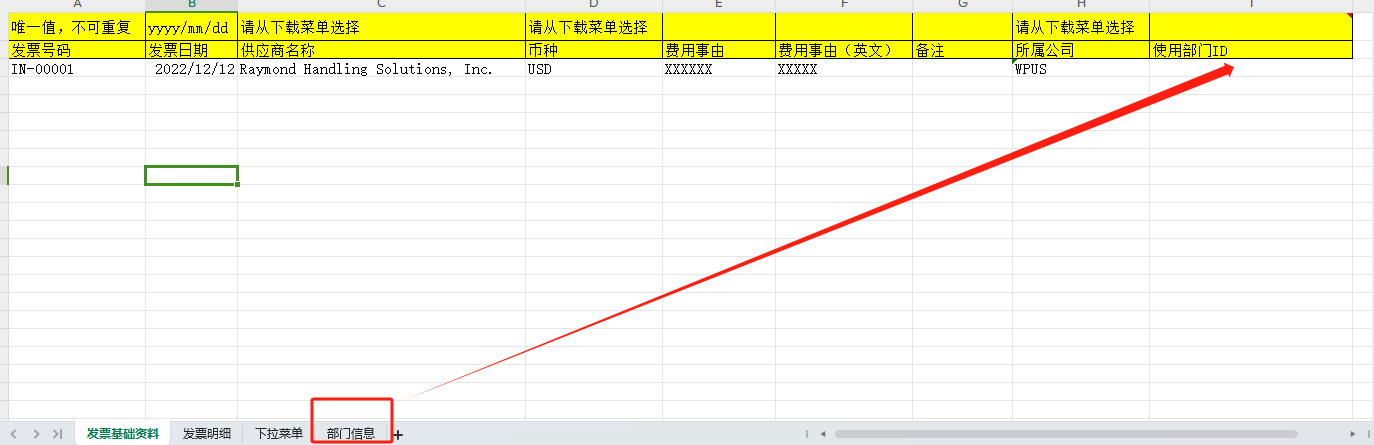The height and width of the screenshot is (445, 1374).
Task: Switch to 发票基础资料 sheet tab
Action: (123, 434)
